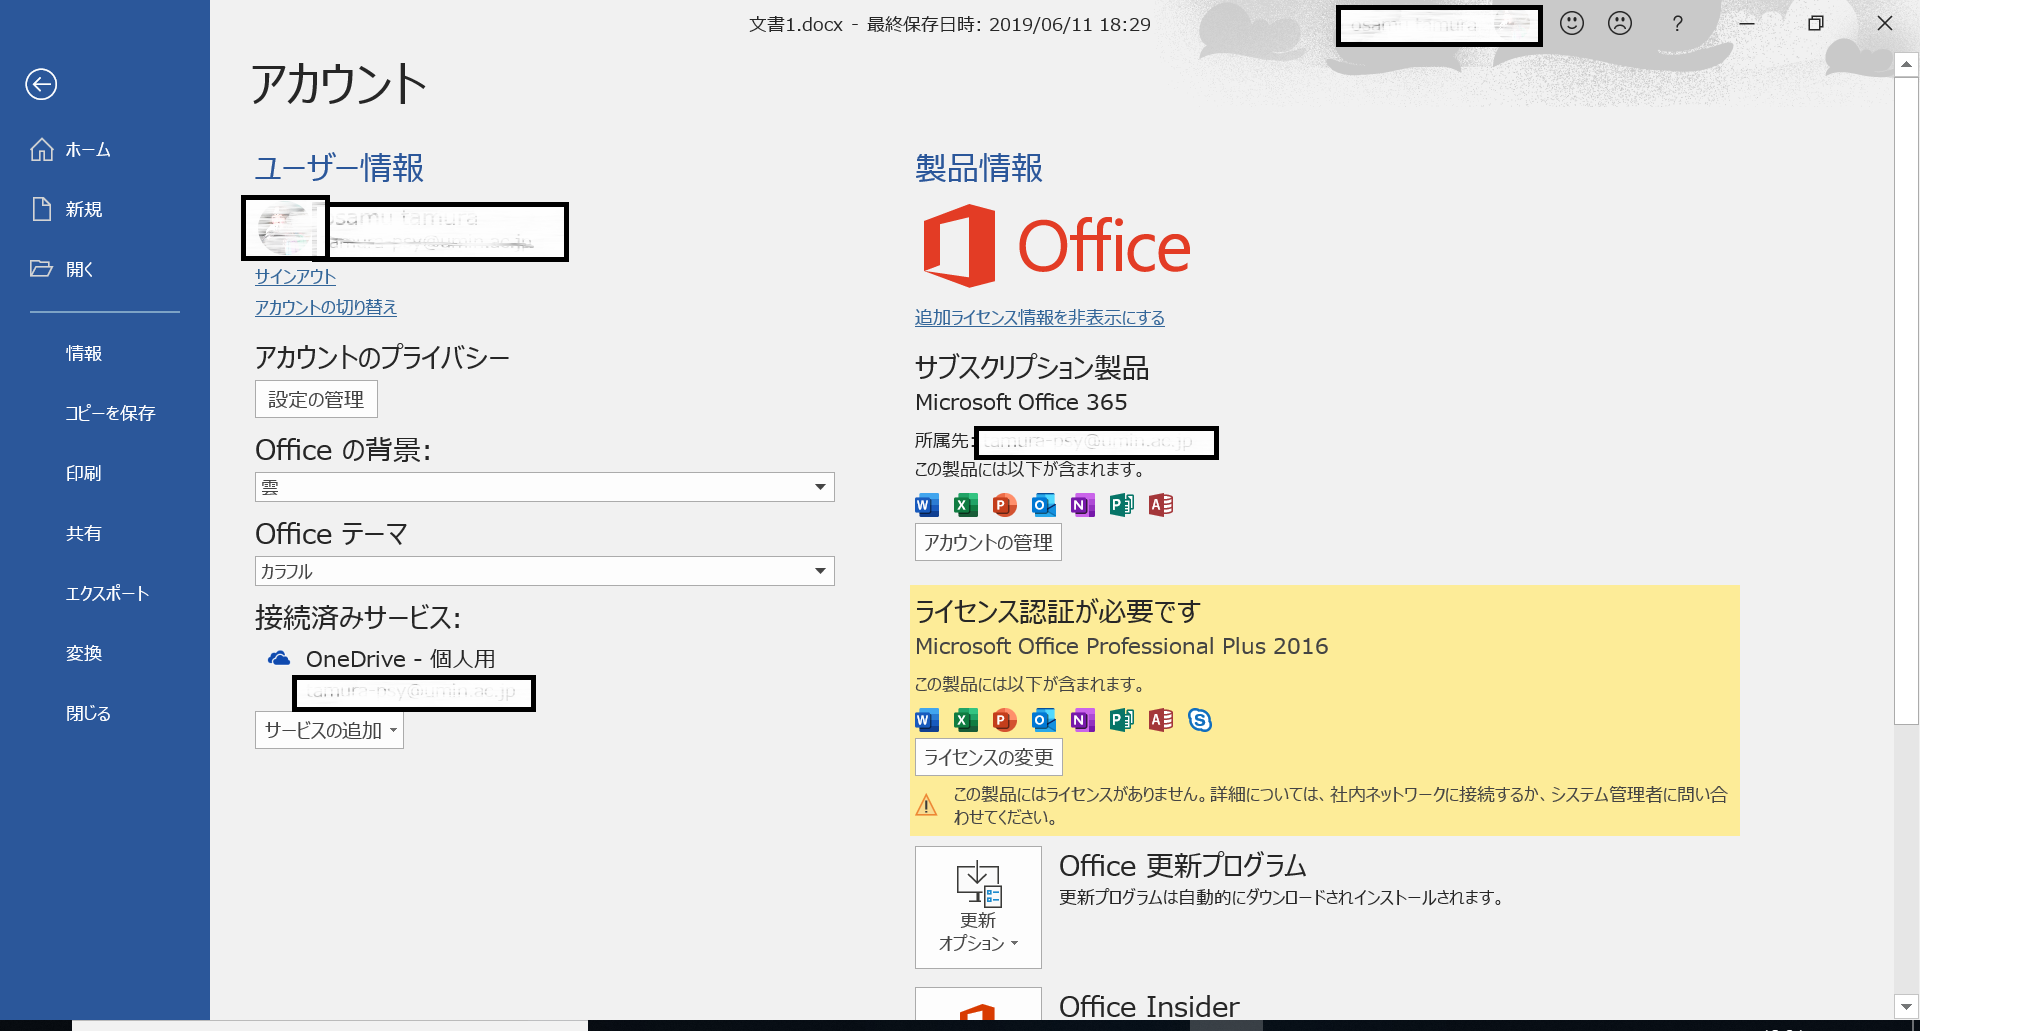Click Publisher icon under Office 365

[x=1122, y=506]
